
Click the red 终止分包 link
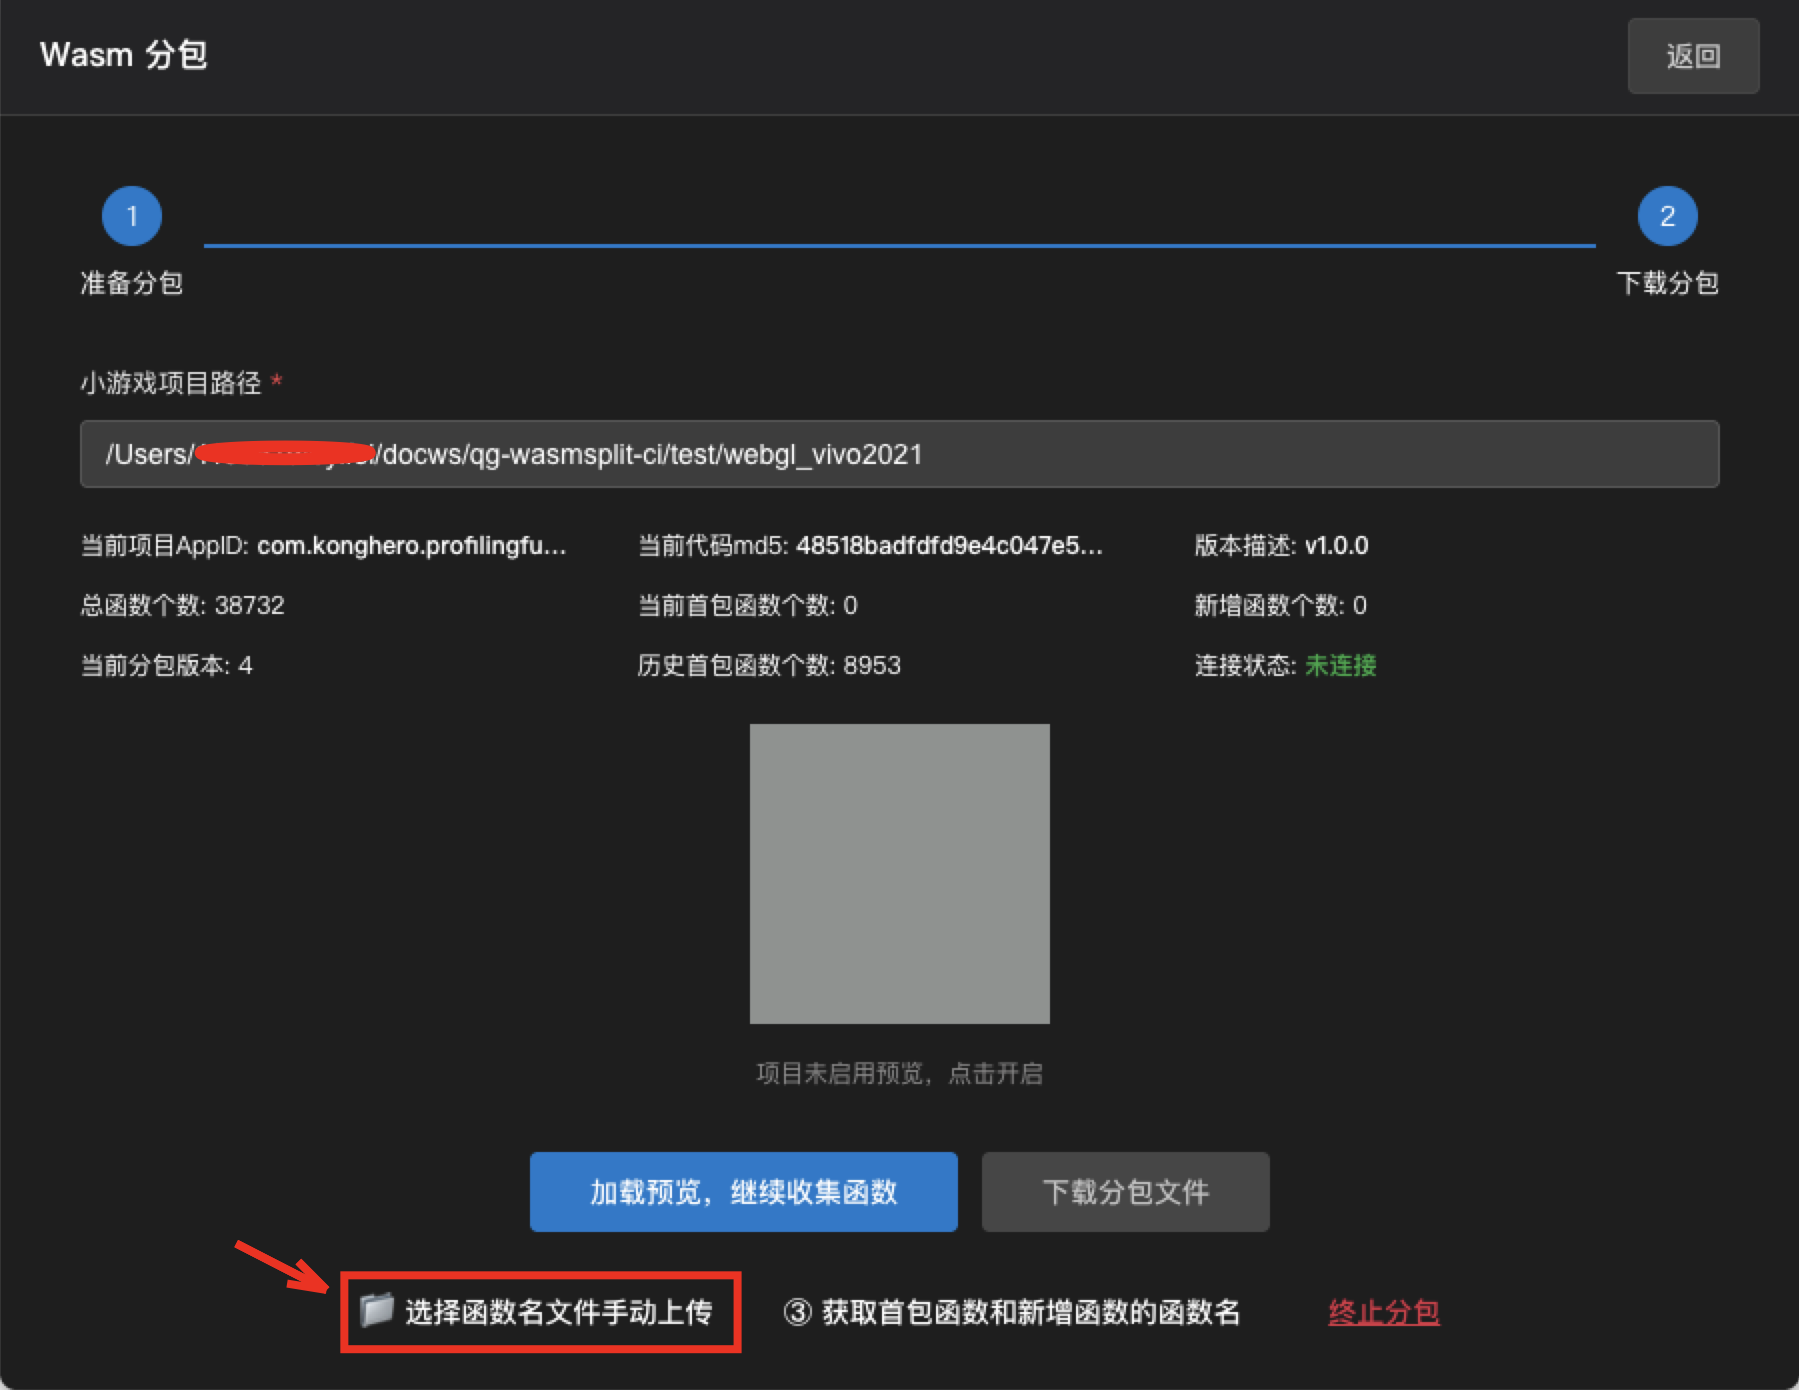pos(1383,1312)
